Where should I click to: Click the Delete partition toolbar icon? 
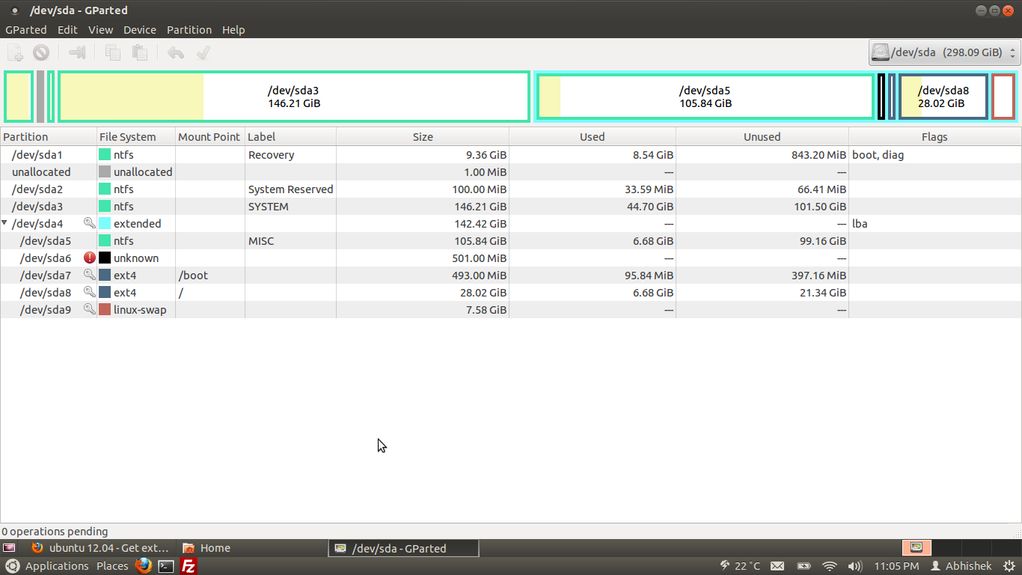(41, 53)
